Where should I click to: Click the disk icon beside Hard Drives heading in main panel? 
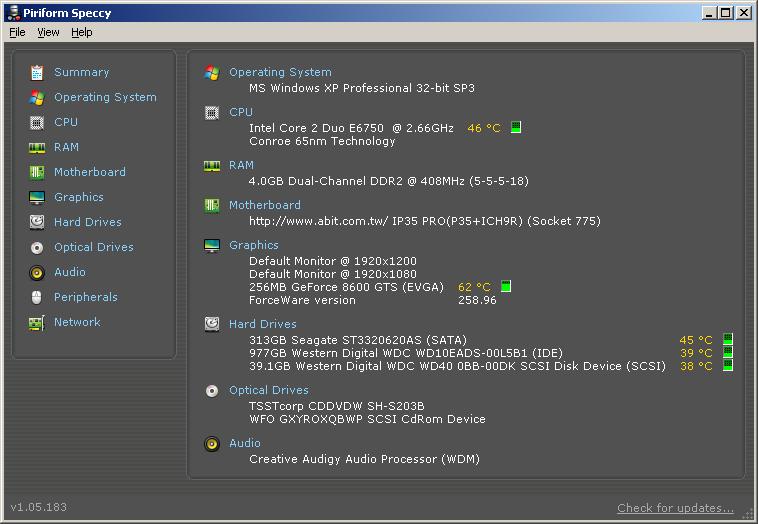[212, 324]
